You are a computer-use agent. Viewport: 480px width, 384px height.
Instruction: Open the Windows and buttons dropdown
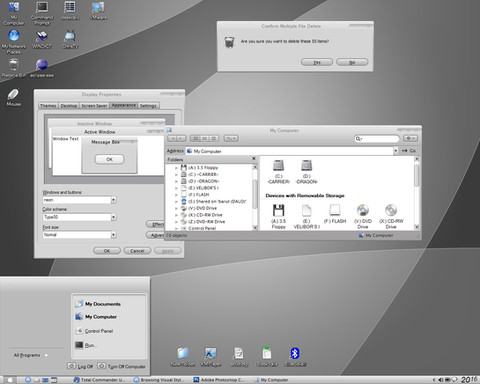(114, 200)
